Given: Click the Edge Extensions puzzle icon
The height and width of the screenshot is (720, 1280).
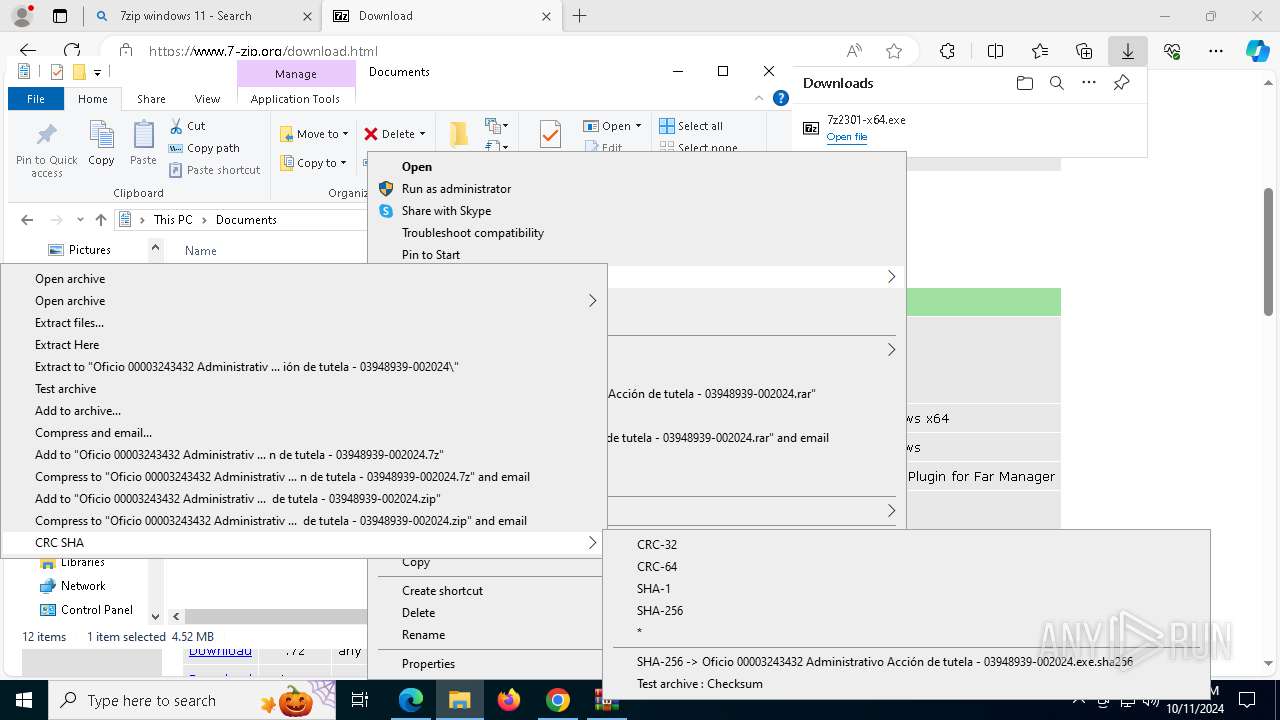Looking at the screenshot, I should 947,51.
